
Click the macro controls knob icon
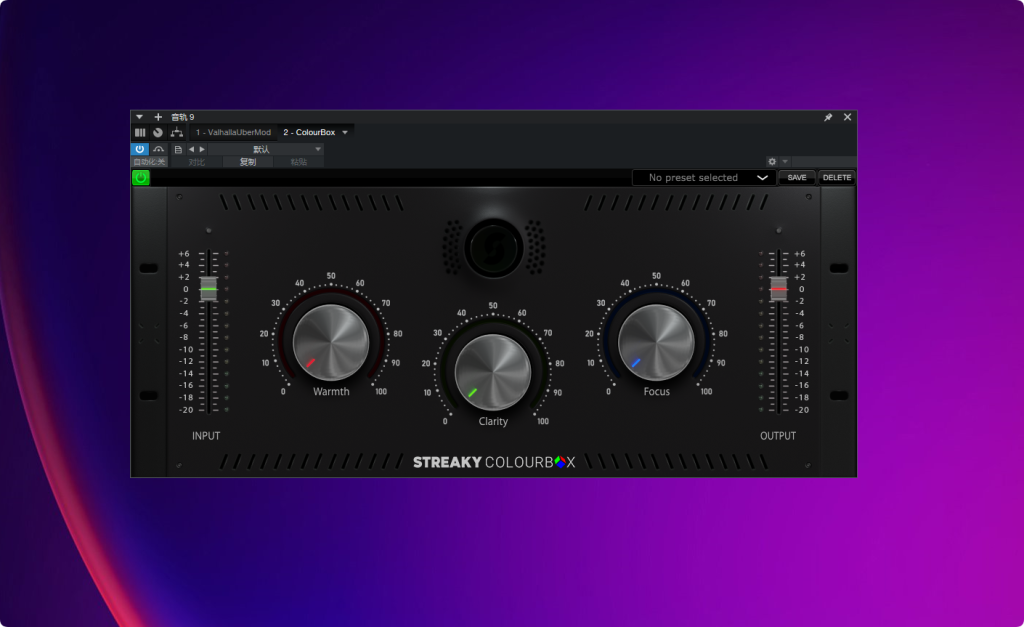[158, 132]
